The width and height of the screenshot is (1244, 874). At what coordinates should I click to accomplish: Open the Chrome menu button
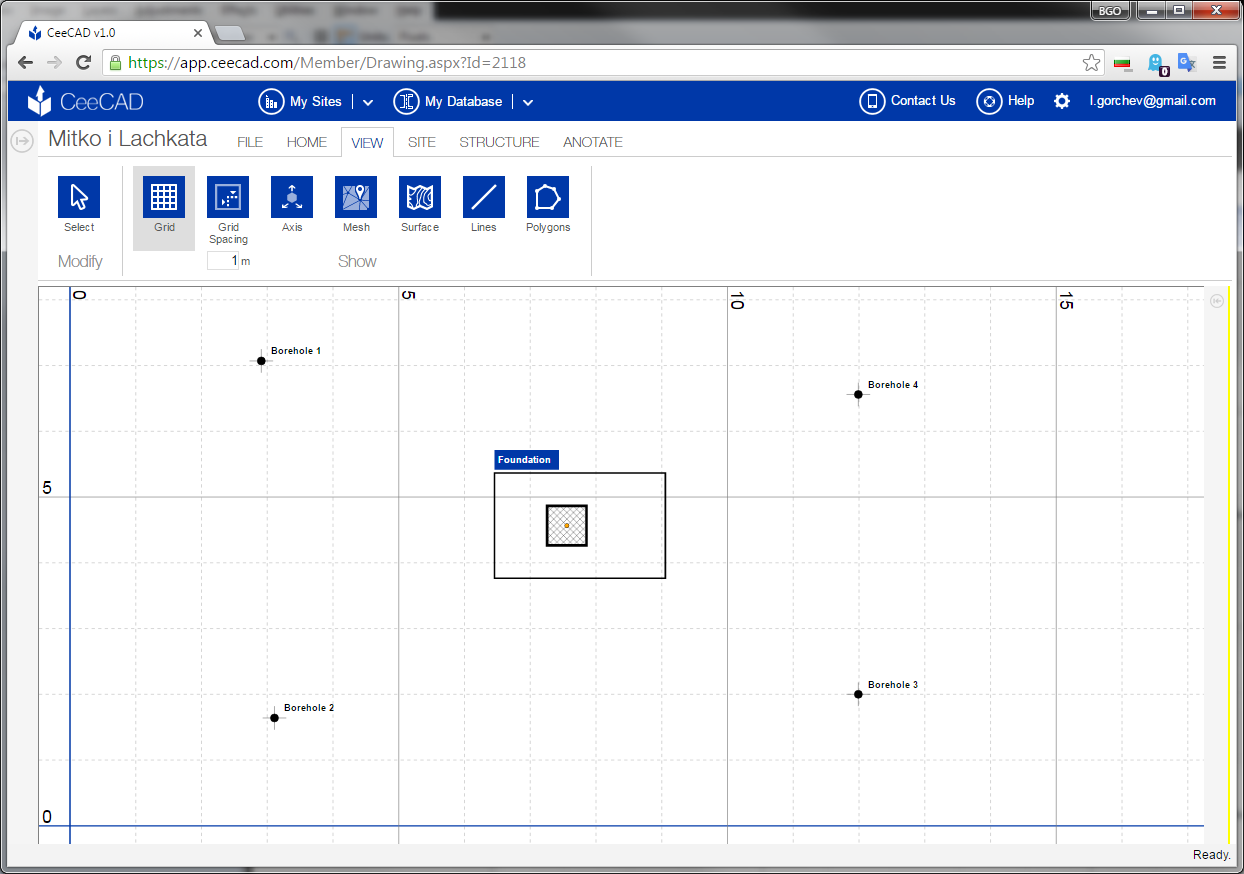click(1219, 62)
